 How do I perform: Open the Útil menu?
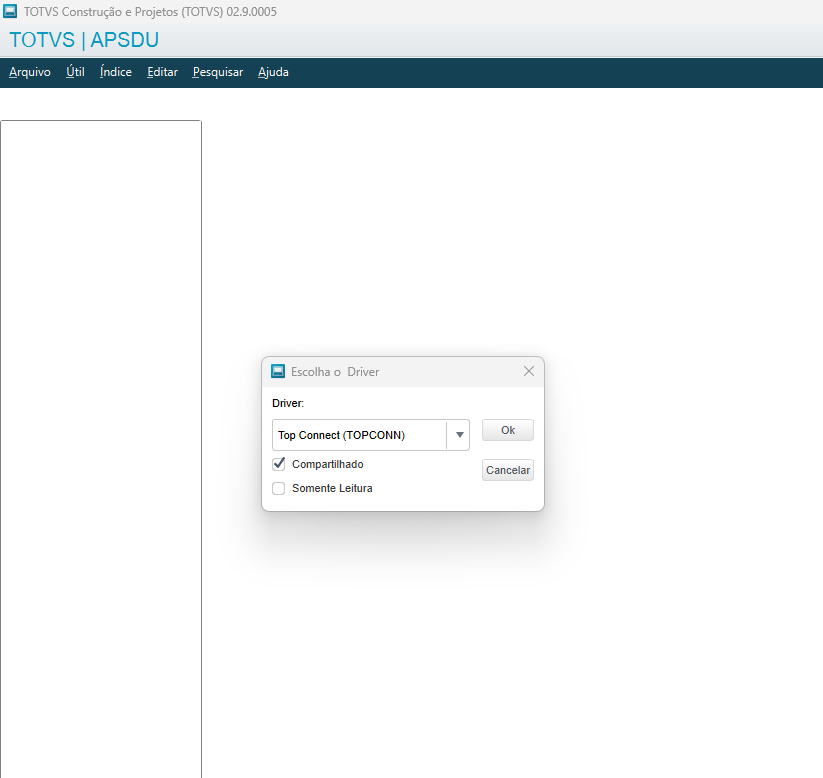(75, 72)
